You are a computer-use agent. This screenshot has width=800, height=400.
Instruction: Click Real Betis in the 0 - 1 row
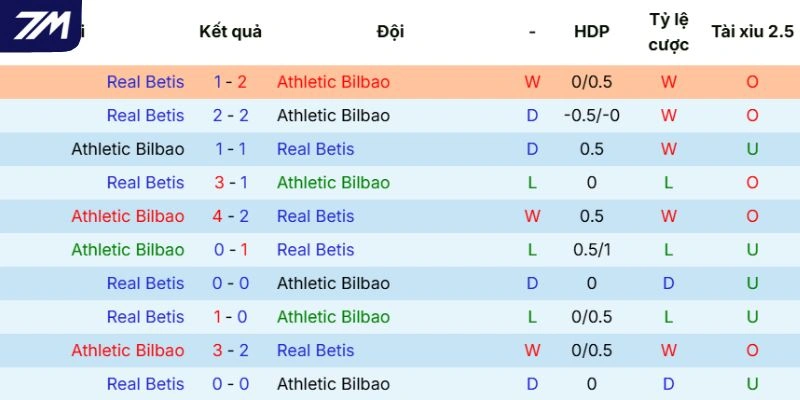315,250
